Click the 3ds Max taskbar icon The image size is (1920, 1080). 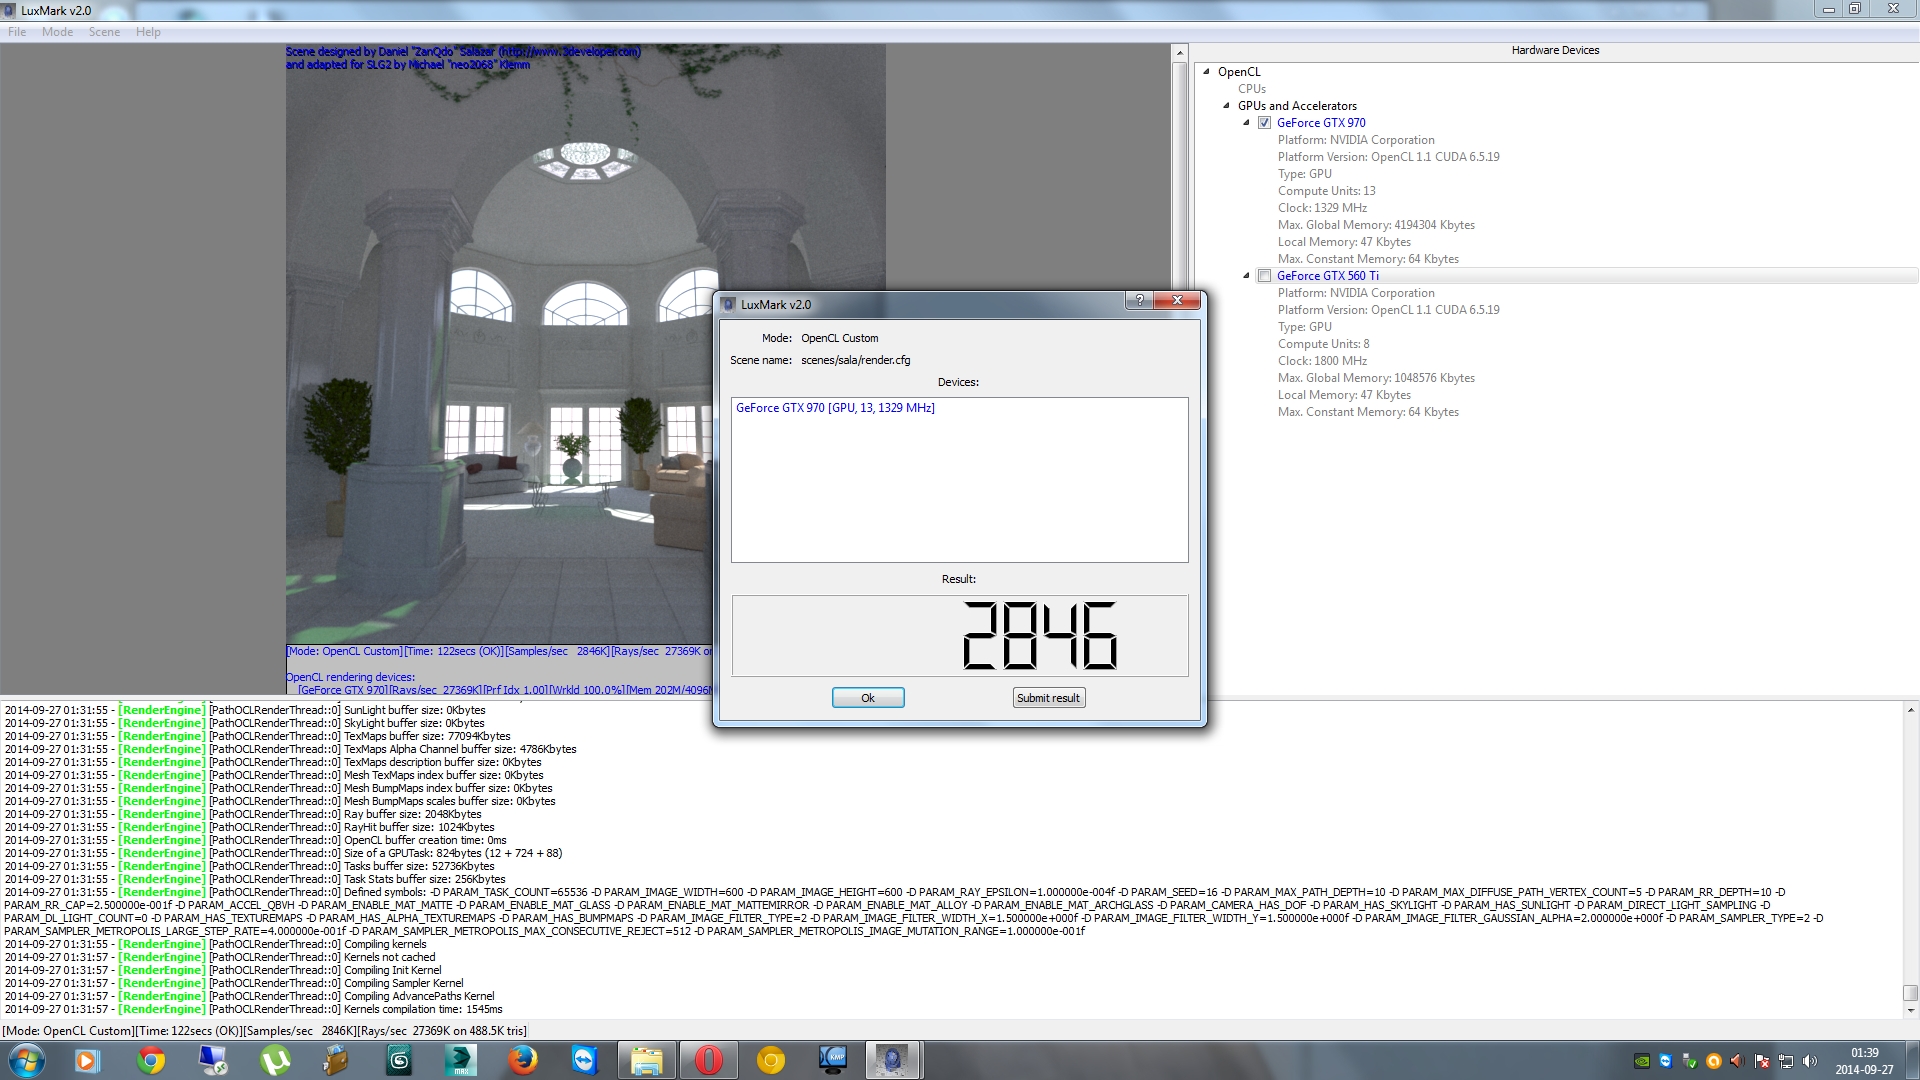460,1060
